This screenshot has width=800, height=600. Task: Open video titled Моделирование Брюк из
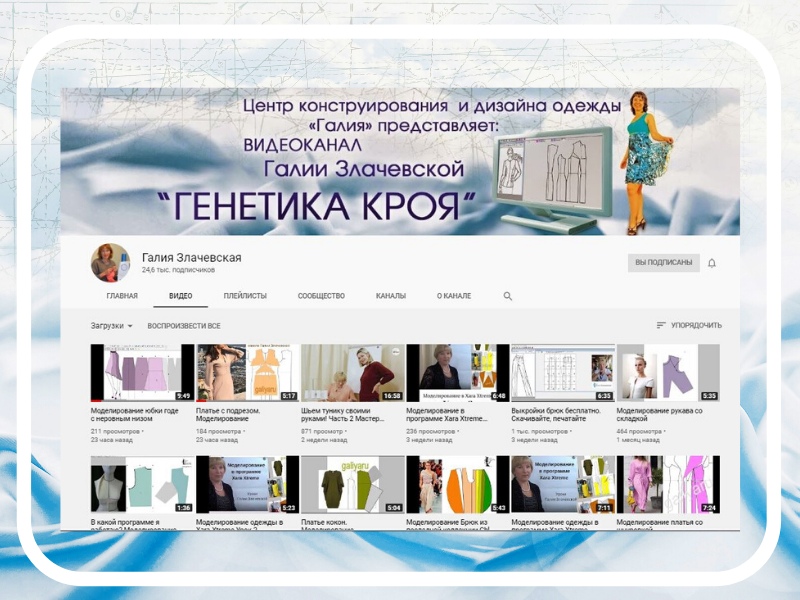click(448, 525)
